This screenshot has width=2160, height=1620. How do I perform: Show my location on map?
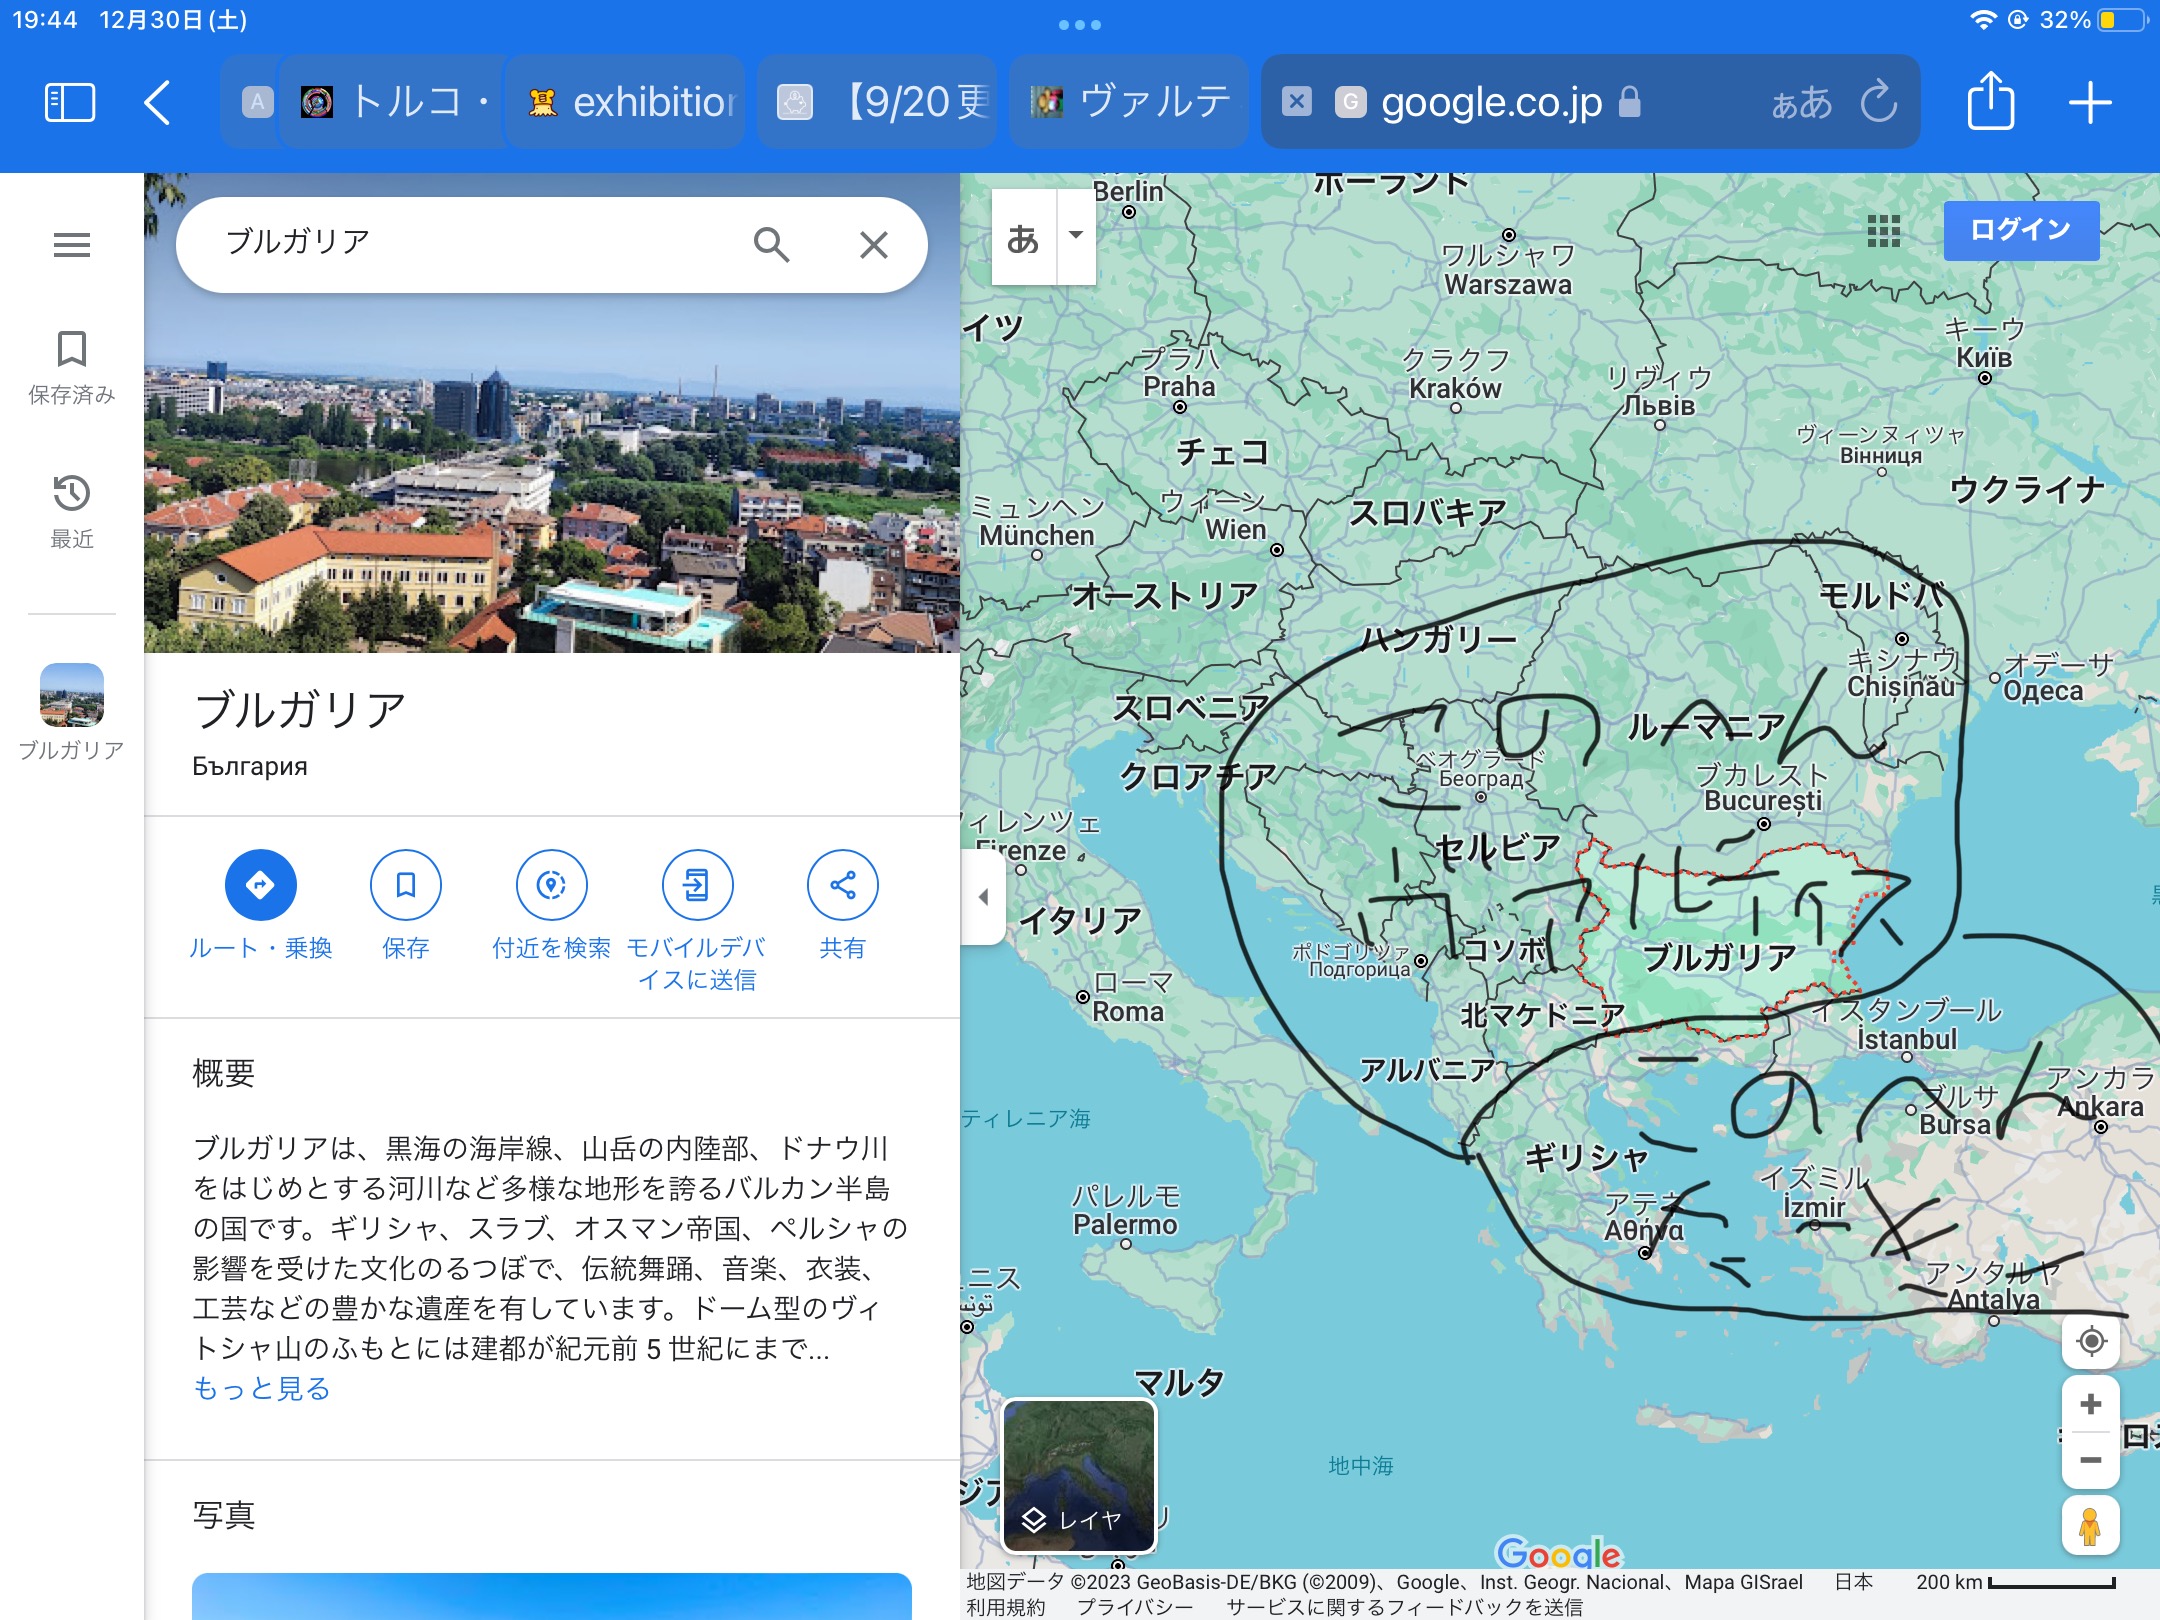point(2090,1341)
